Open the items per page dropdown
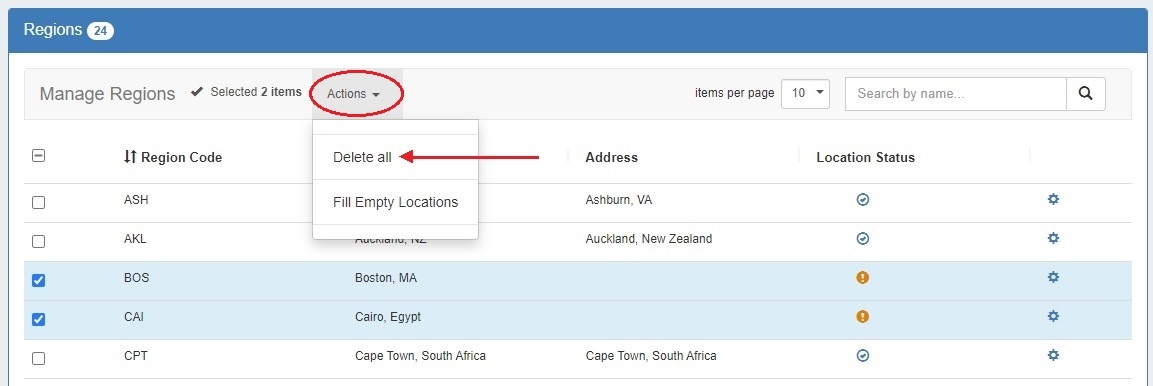 coord(805,93)
